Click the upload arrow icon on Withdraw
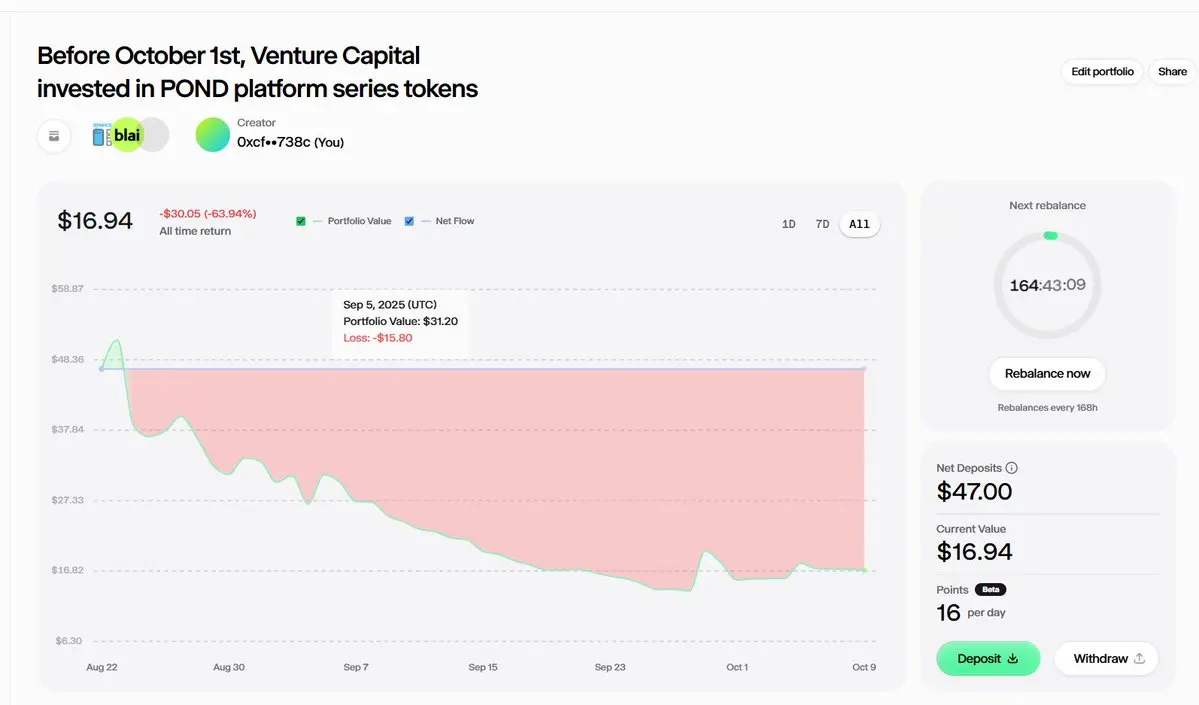This screenshot has width=1199, height=705. click(x=1138, y=659)
